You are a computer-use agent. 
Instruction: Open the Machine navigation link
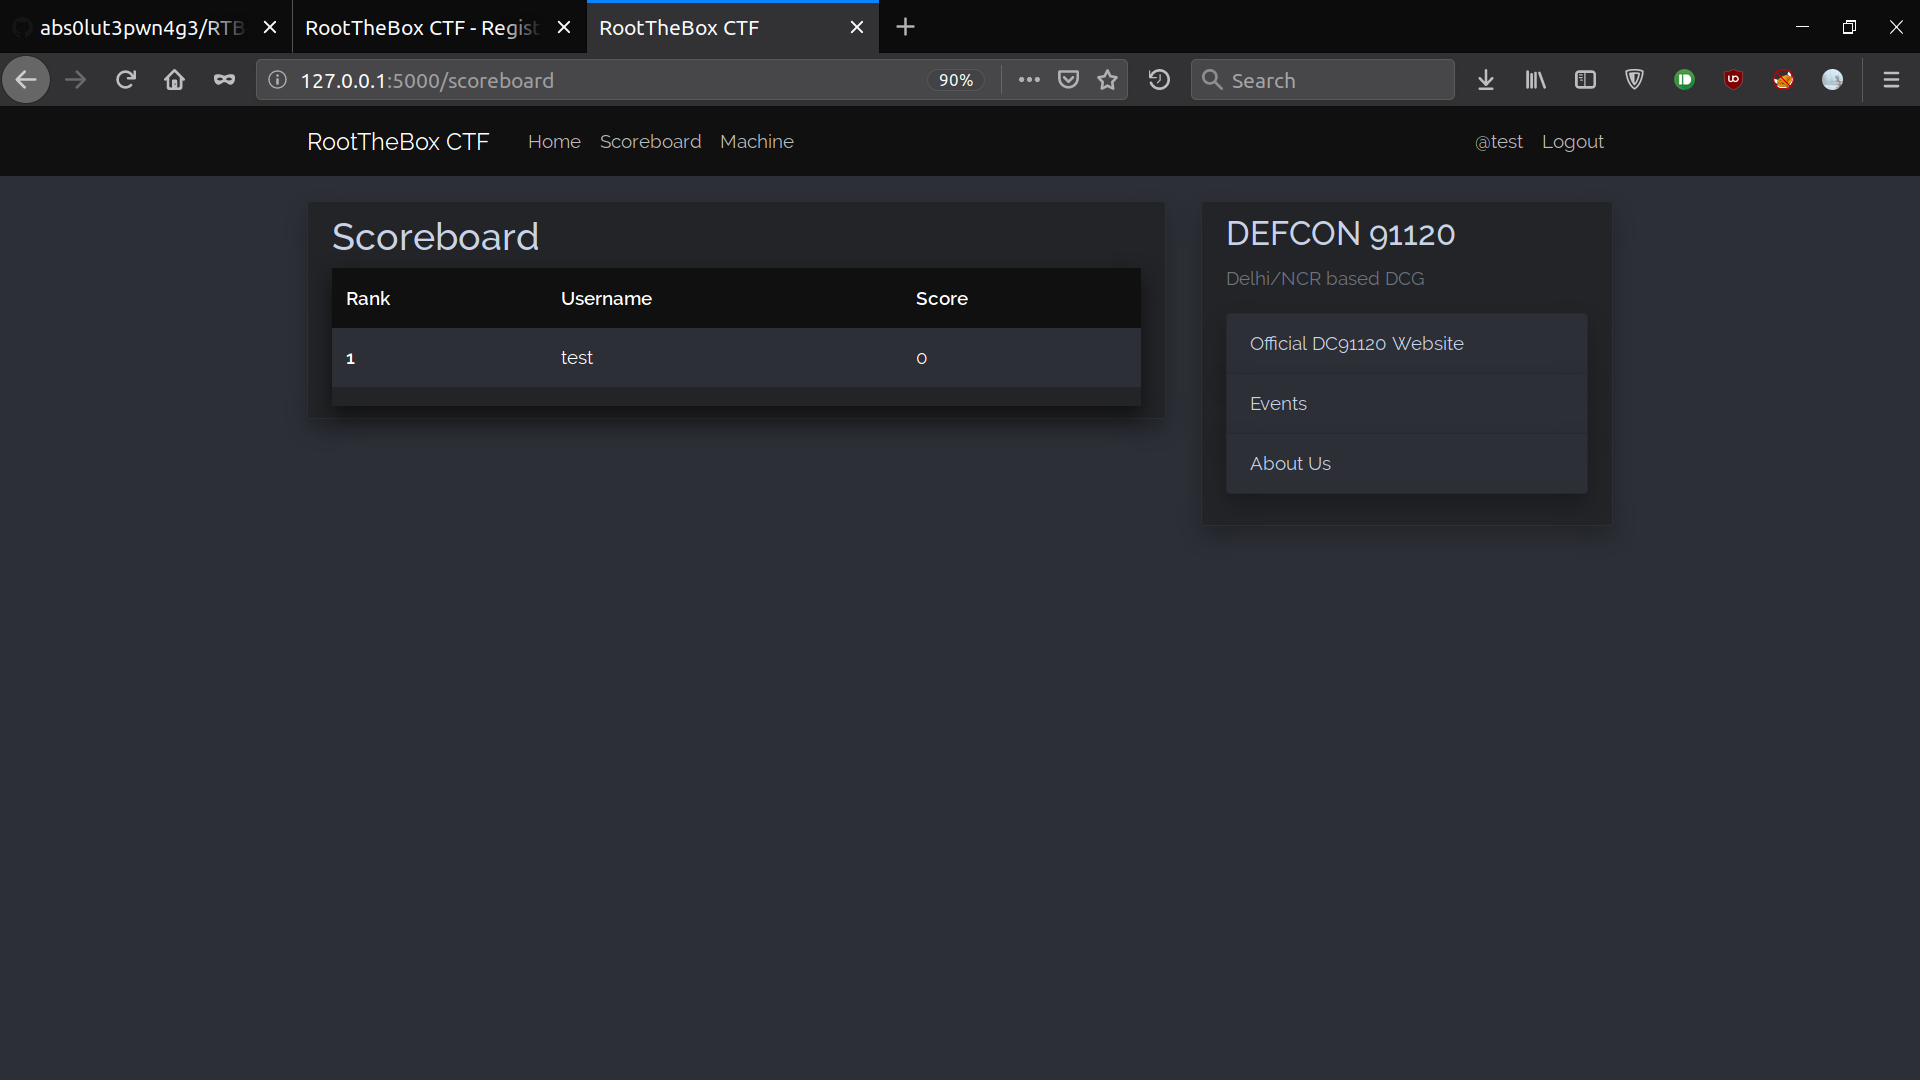coord(756,142)
